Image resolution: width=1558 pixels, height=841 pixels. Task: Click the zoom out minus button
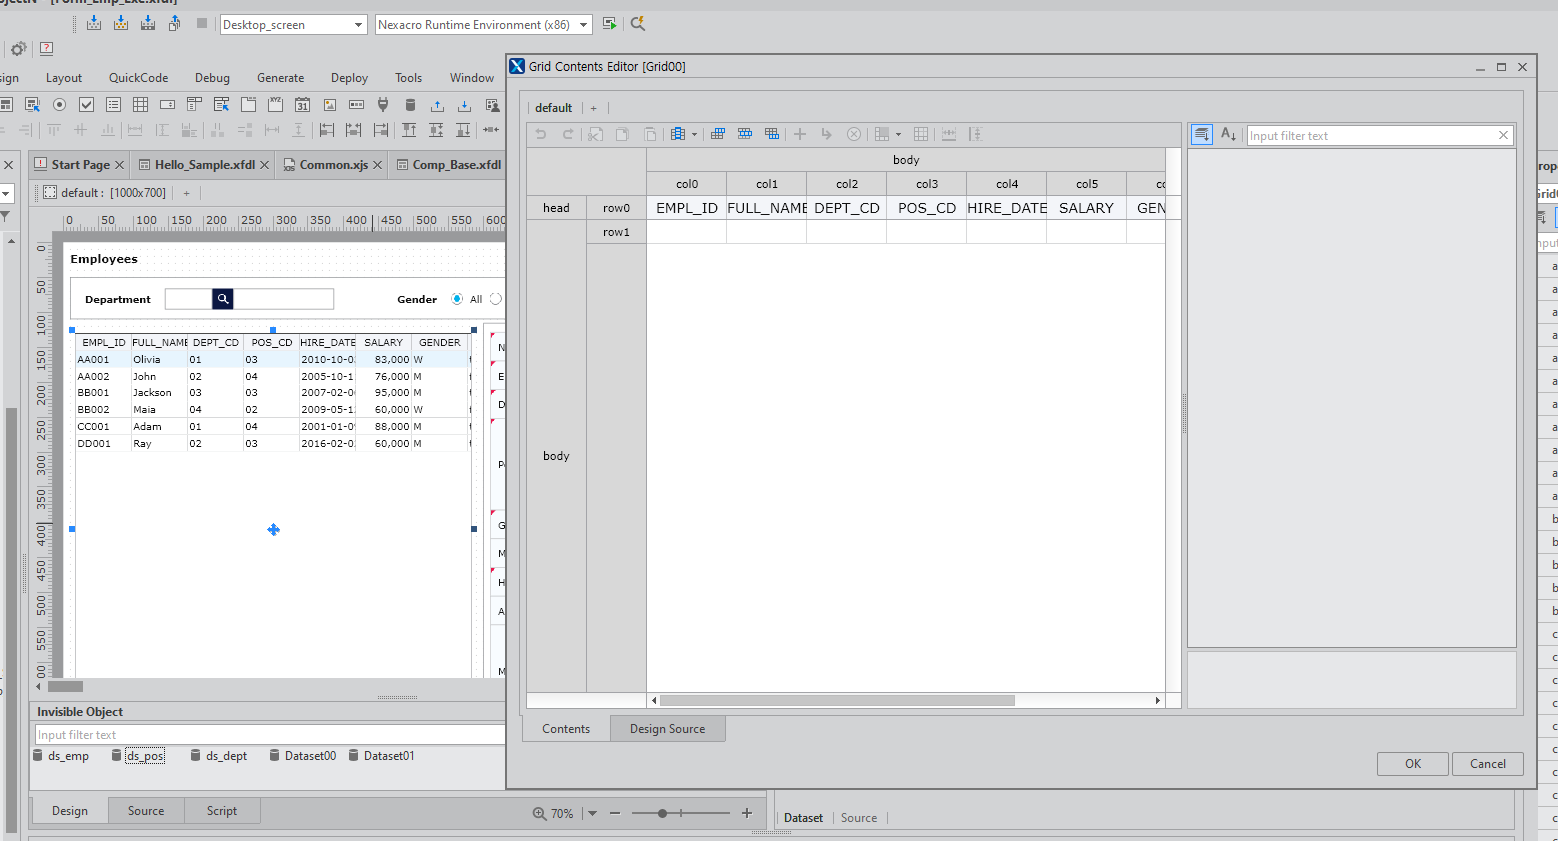[x=615, y=813]
